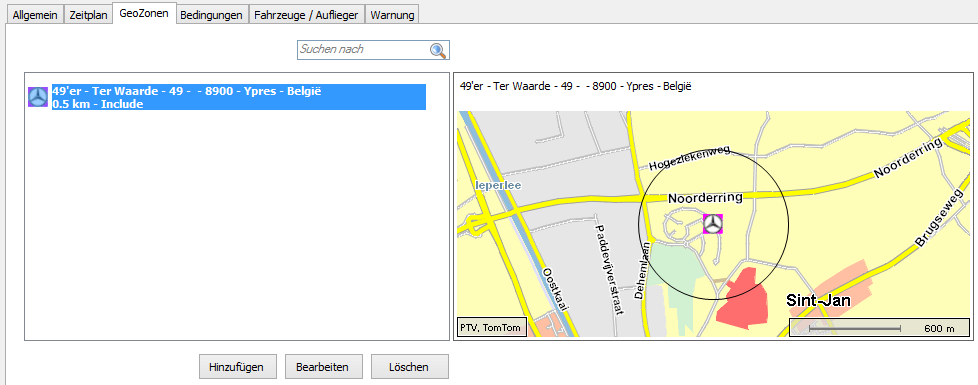Click the PTV, TomTom attribution box
The width and height of the screenshot is (978, 385).
491,327
